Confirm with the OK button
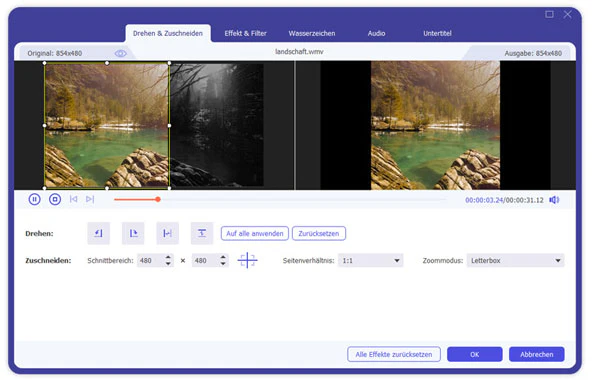Viewport: 600px width, 380px height. 474,354
